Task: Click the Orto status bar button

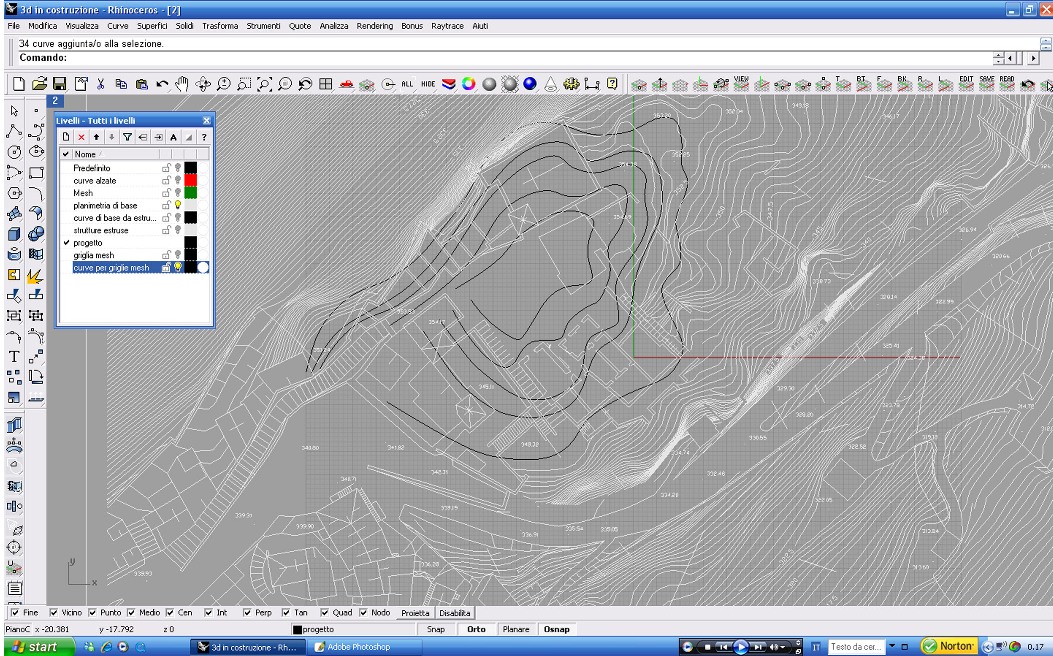Action: click(x=476, y=629)
